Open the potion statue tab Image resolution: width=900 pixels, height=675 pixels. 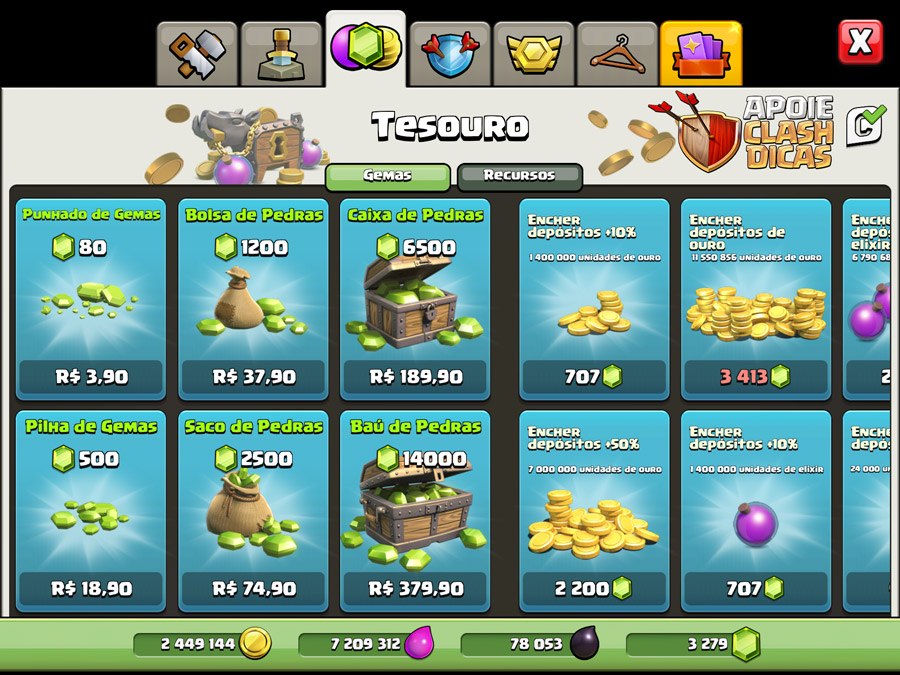pos(281,54)
